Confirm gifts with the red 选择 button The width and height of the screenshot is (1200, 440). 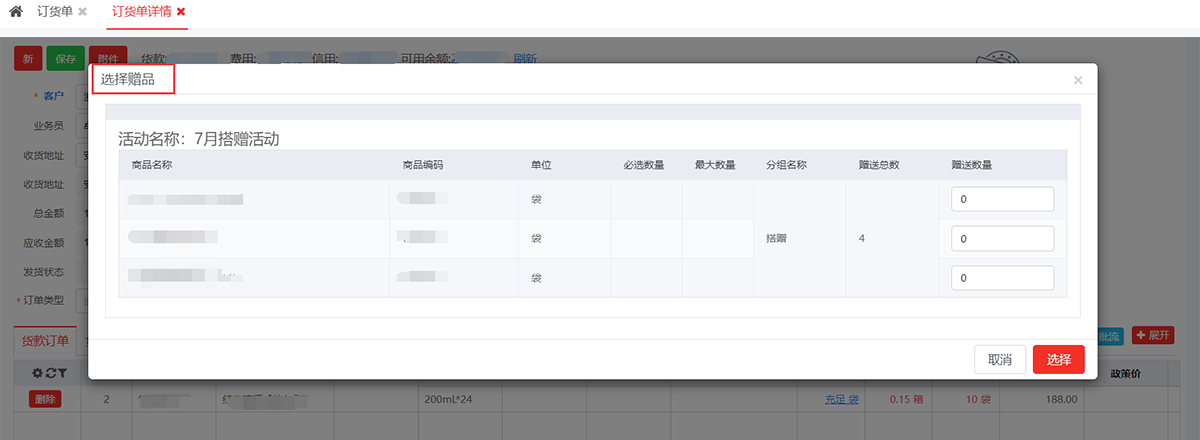[1058, 360]
